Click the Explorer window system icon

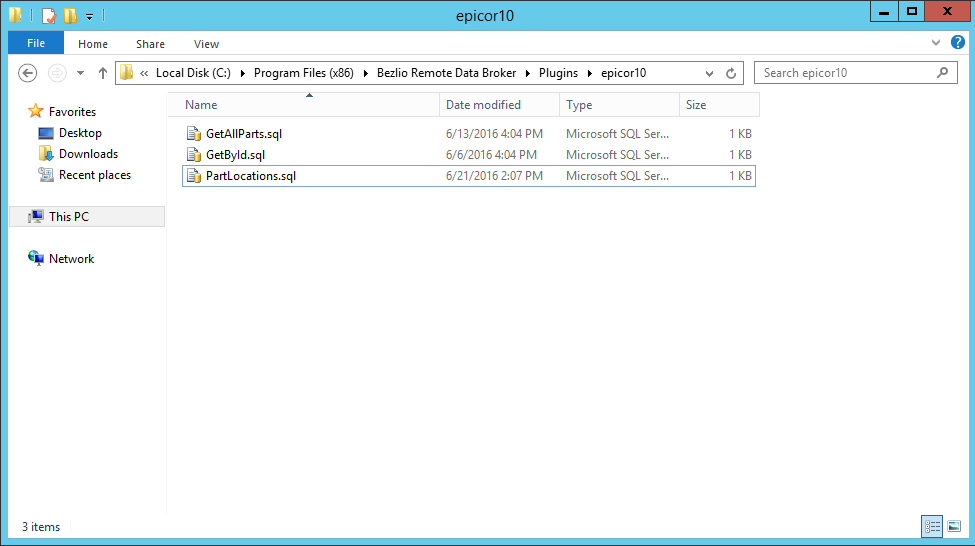(16, 15)
